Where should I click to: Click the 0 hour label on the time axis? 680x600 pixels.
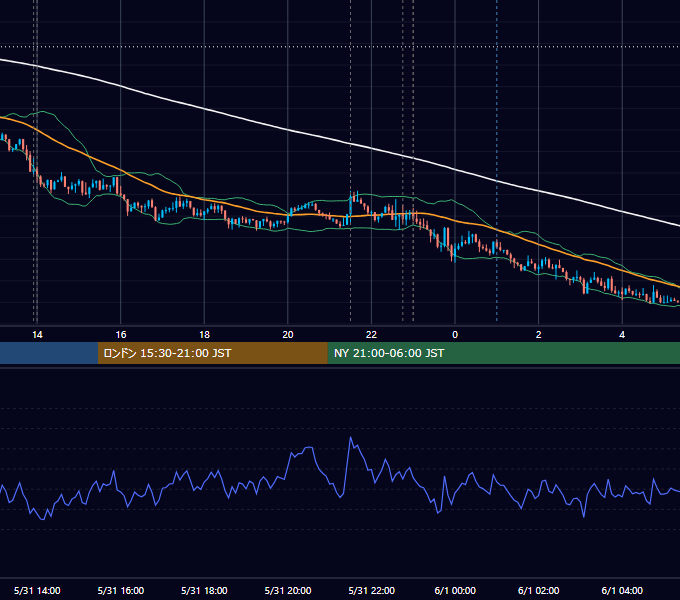455,335
